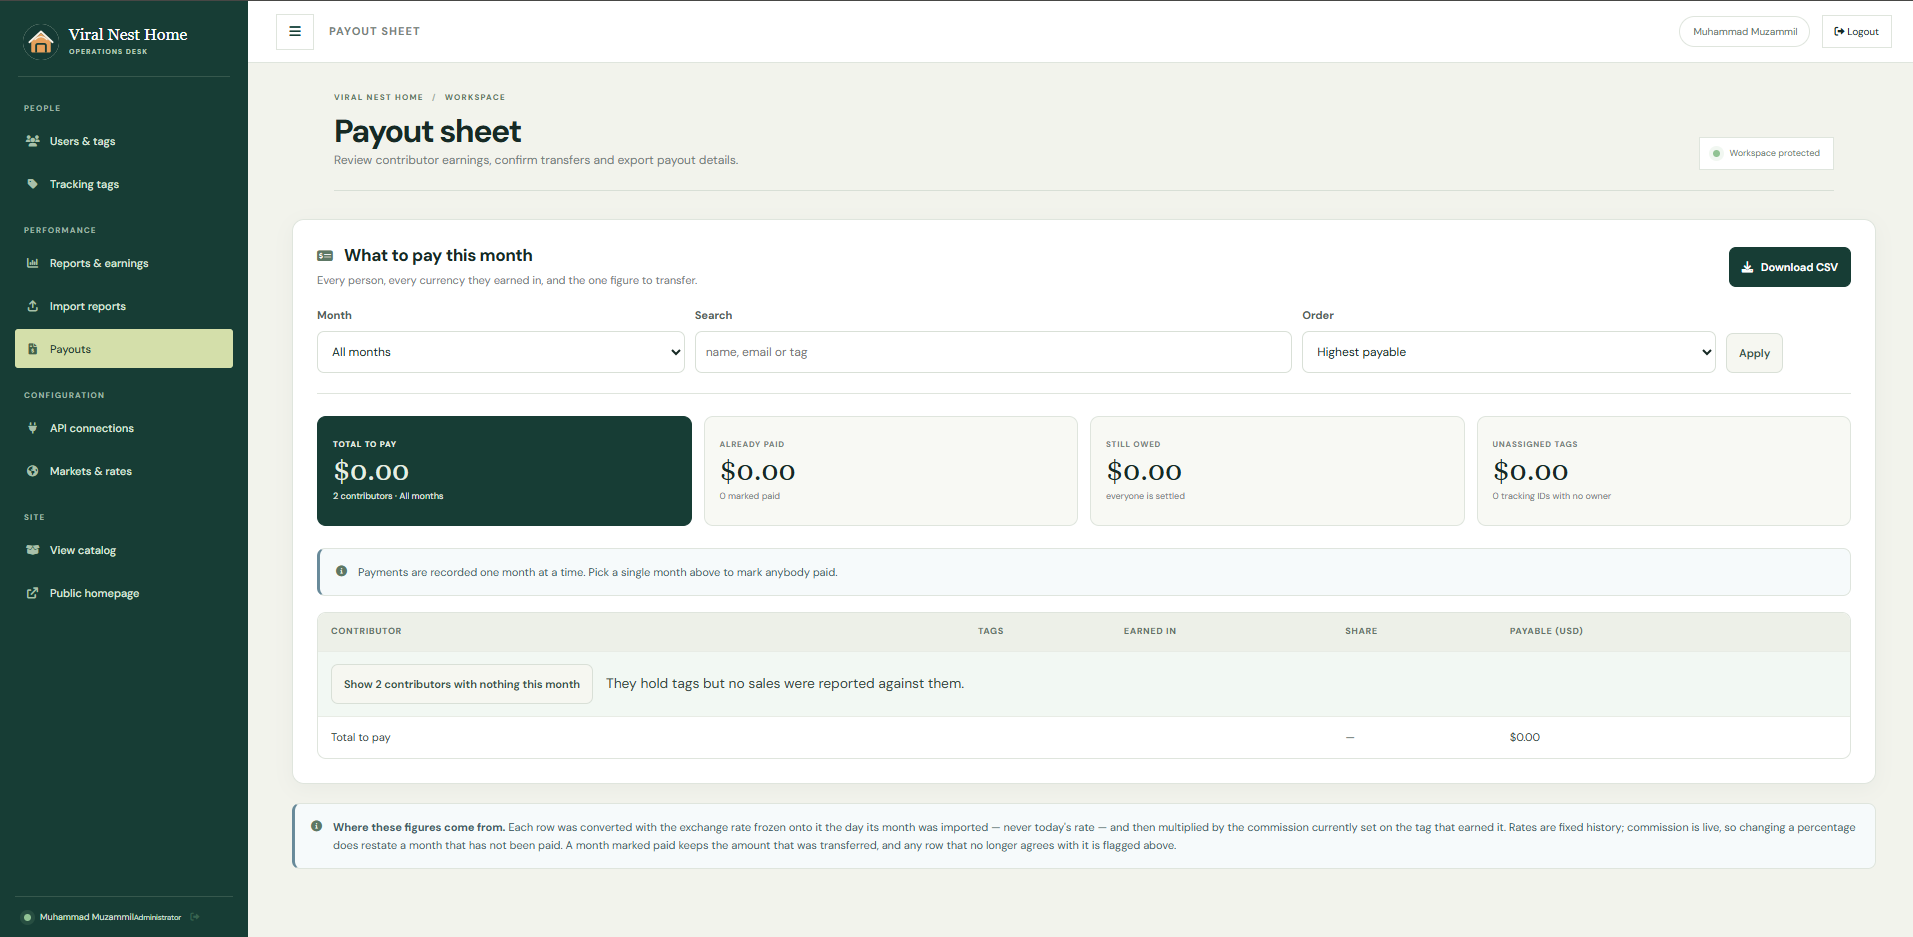1913x937 pixels.
Task: Click the WORKSPACE breadcrumb
Action: point(475,97)
